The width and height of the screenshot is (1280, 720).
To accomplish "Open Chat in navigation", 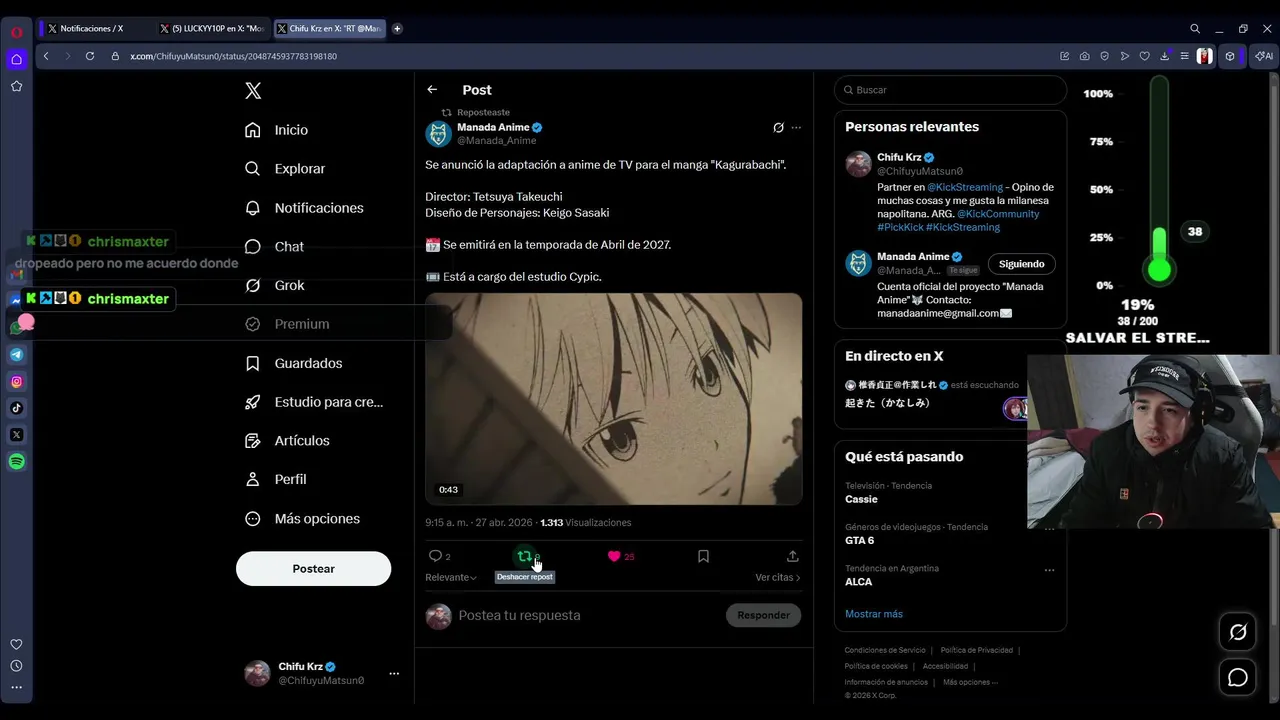I will [x=275, y=246].
